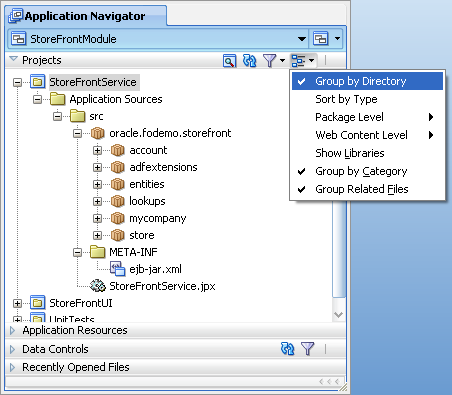Click the store package icon
452x395 pixels.
pyautogui.click(x=118, y=235)
